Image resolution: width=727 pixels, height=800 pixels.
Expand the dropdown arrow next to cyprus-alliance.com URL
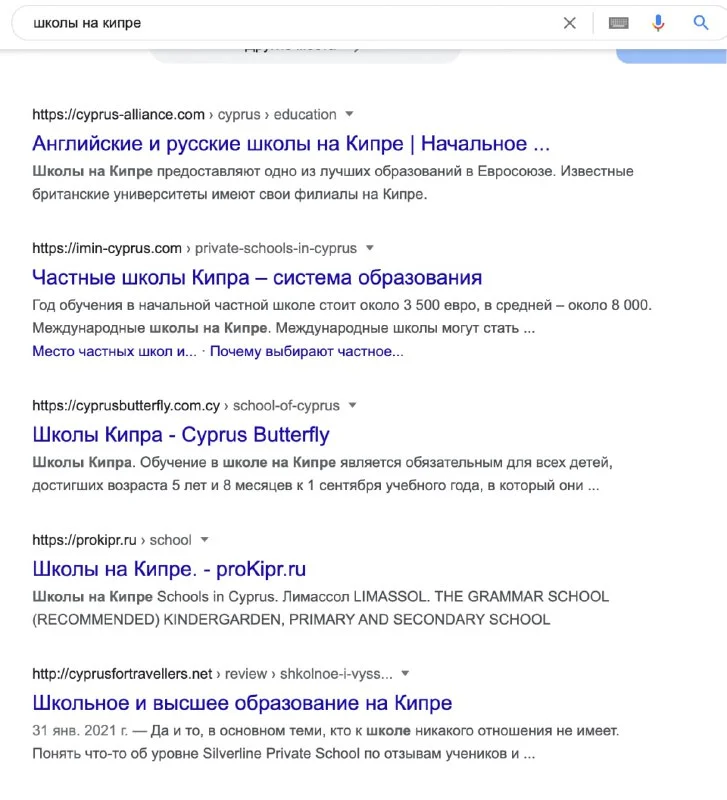tap(350, 114)
